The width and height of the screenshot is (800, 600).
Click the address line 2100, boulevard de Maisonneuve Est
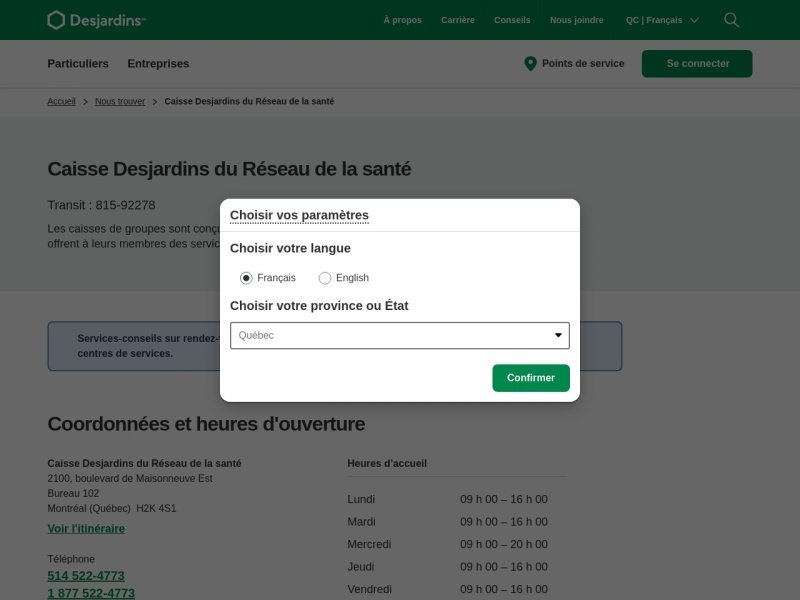[x=130, y=479]
